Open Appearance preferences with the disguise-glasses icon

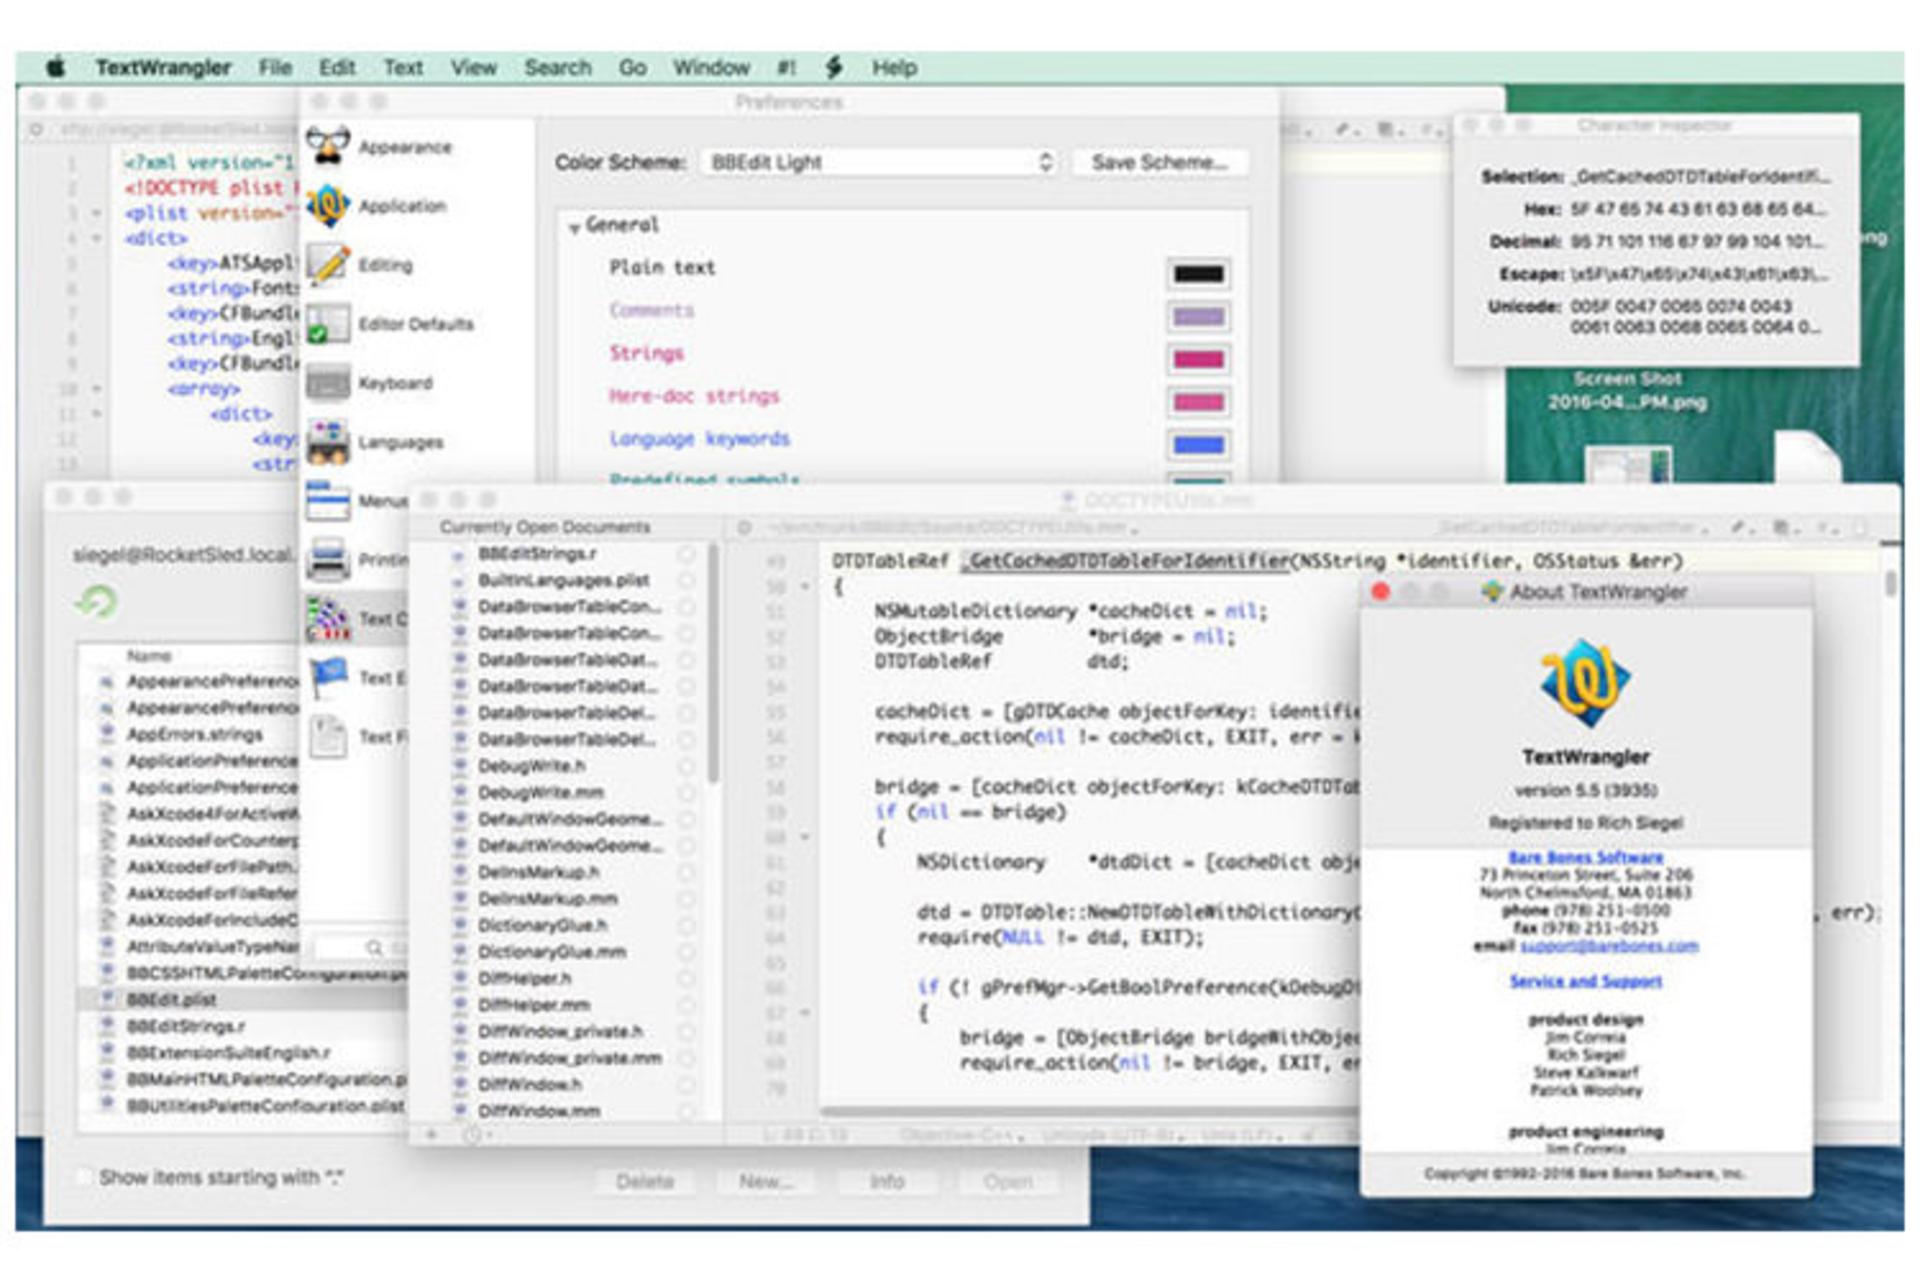[x=328, y=146]
